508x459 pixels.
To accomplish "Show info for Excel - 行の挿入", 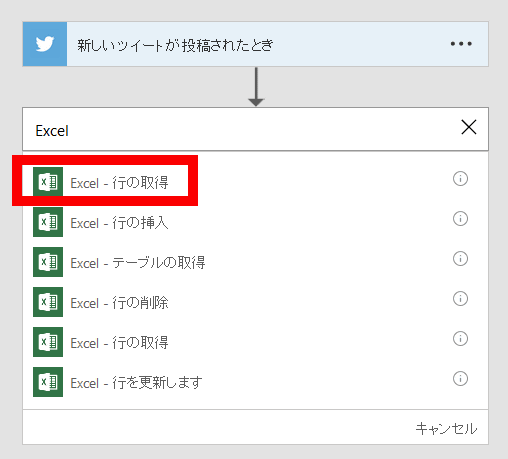I will pyautogui.click(x=460, y=219).
